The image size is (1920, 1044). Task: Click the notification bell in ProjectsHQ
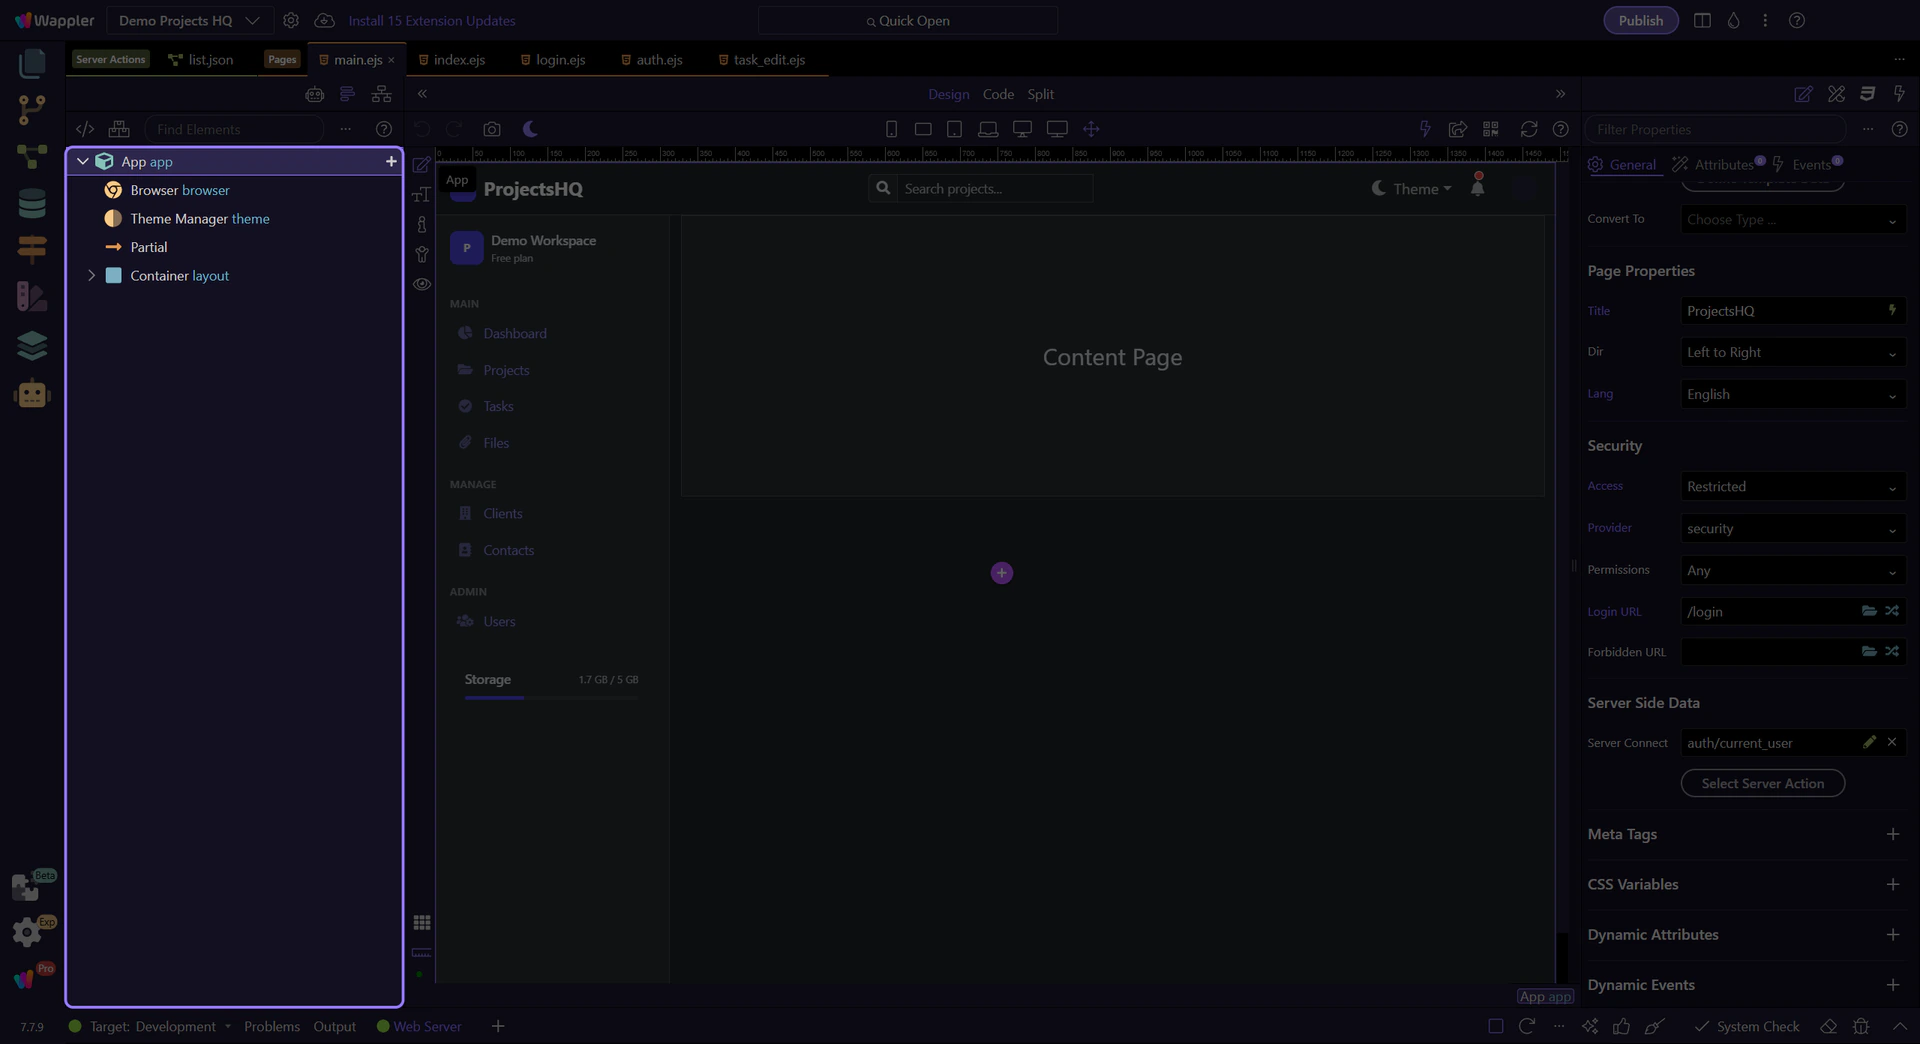tap(1477, 187)
